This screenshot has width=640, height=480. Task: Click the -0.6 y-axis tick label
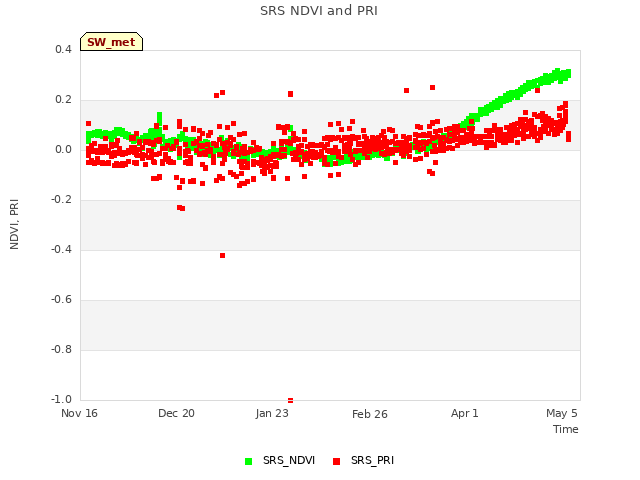[61, 300]
